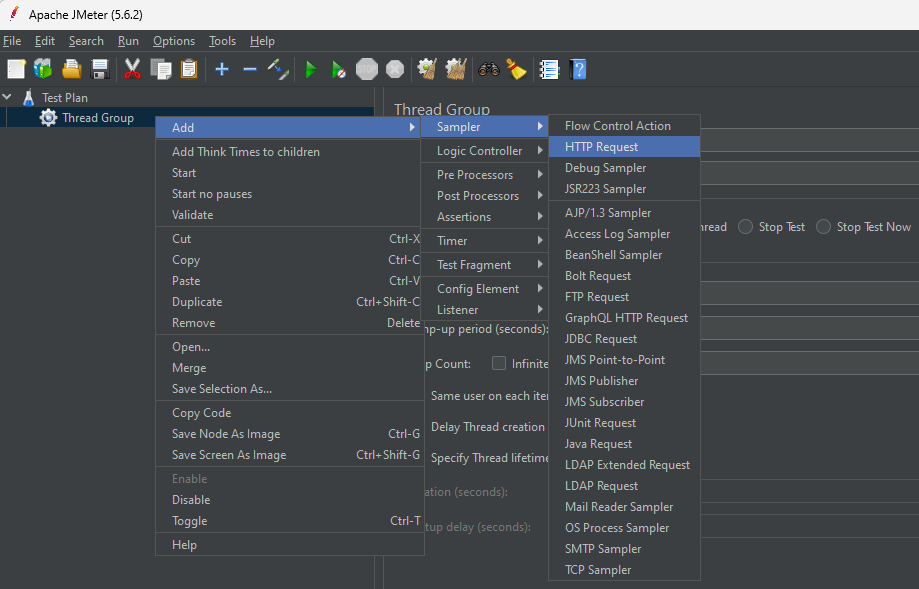Click the New test plan icon
Screen dimensions: 919x589
coord(16,69)
